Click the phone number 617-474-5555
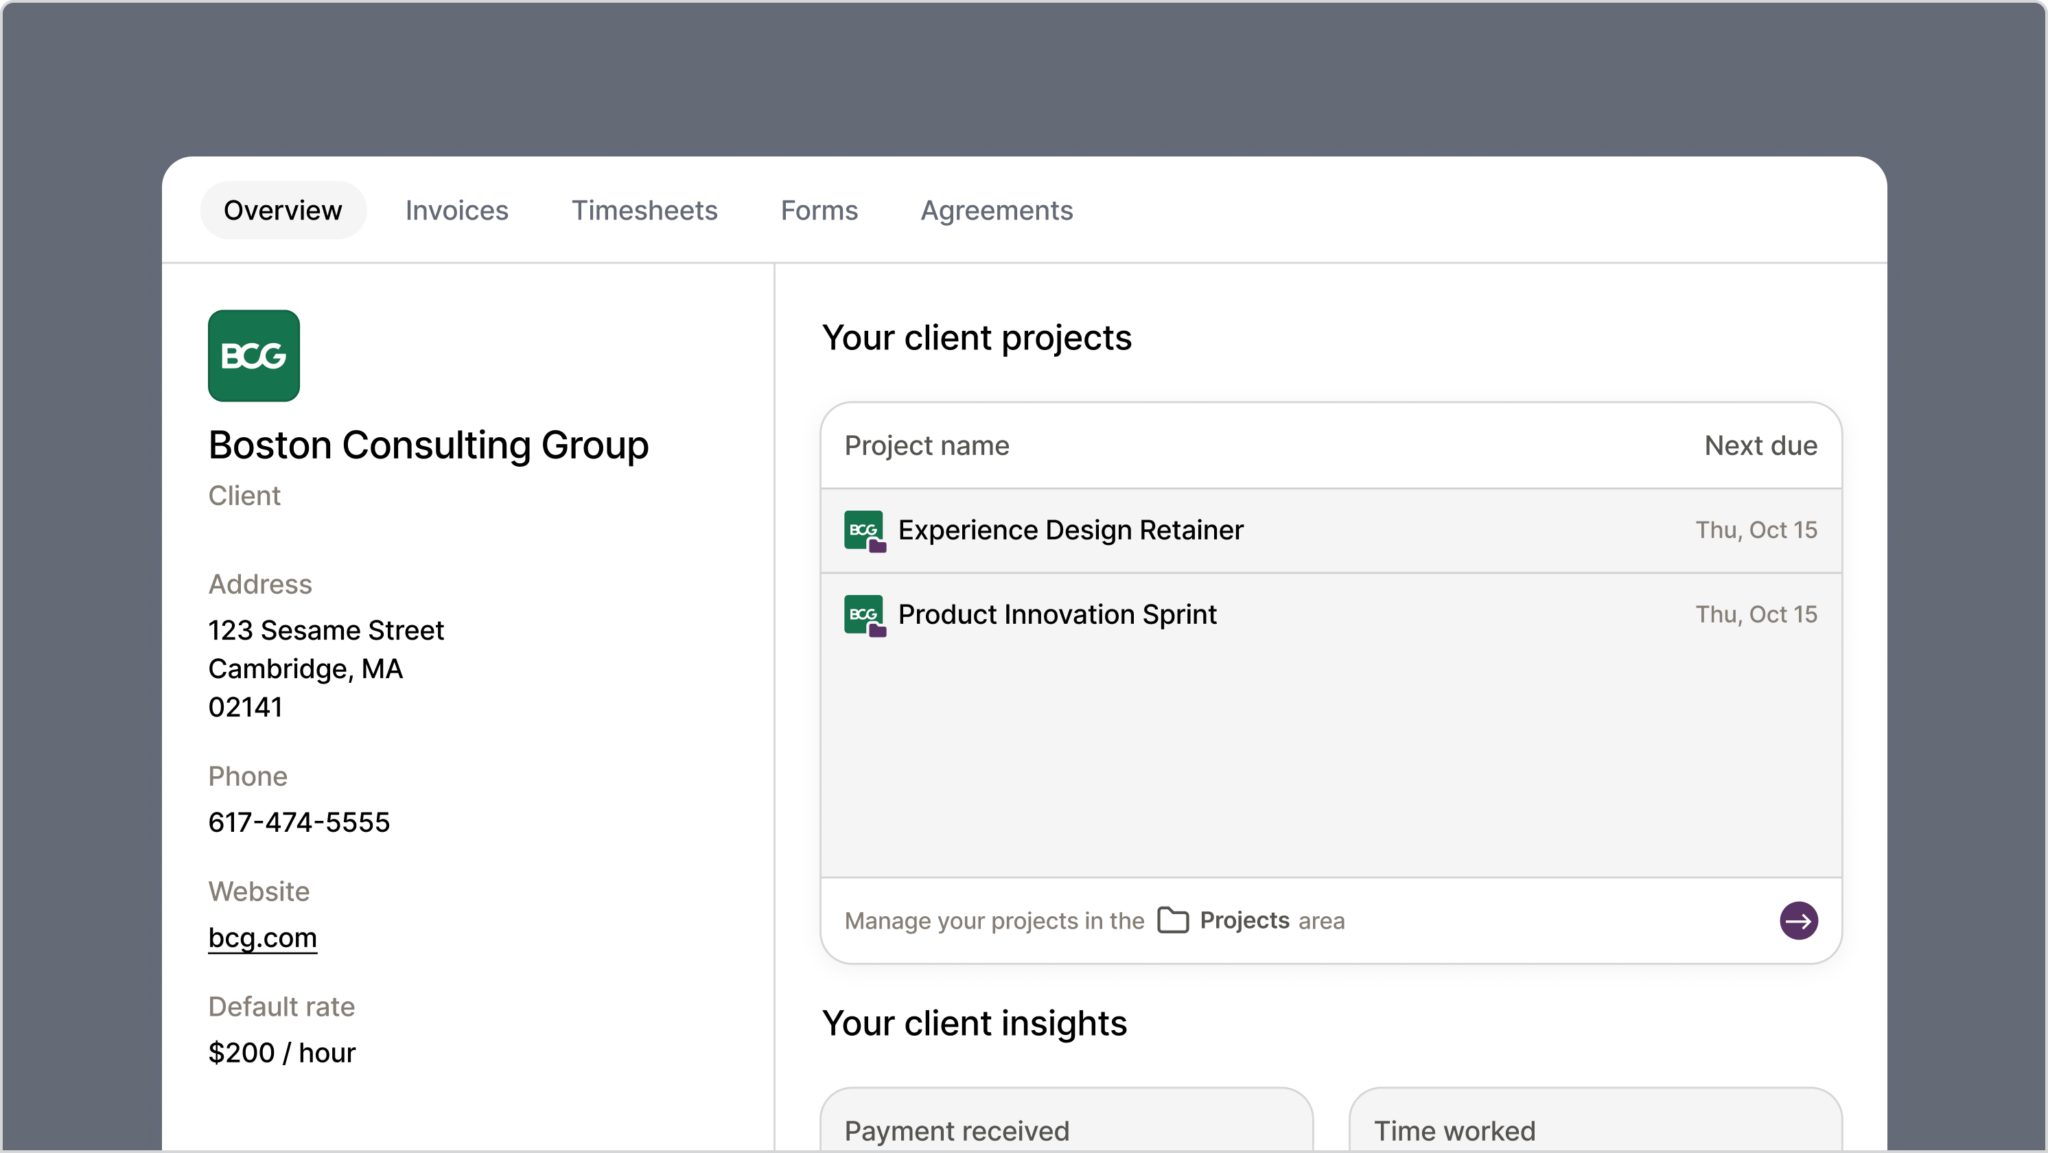The width and height of the screenshot is (2048, 1153). 299,822
